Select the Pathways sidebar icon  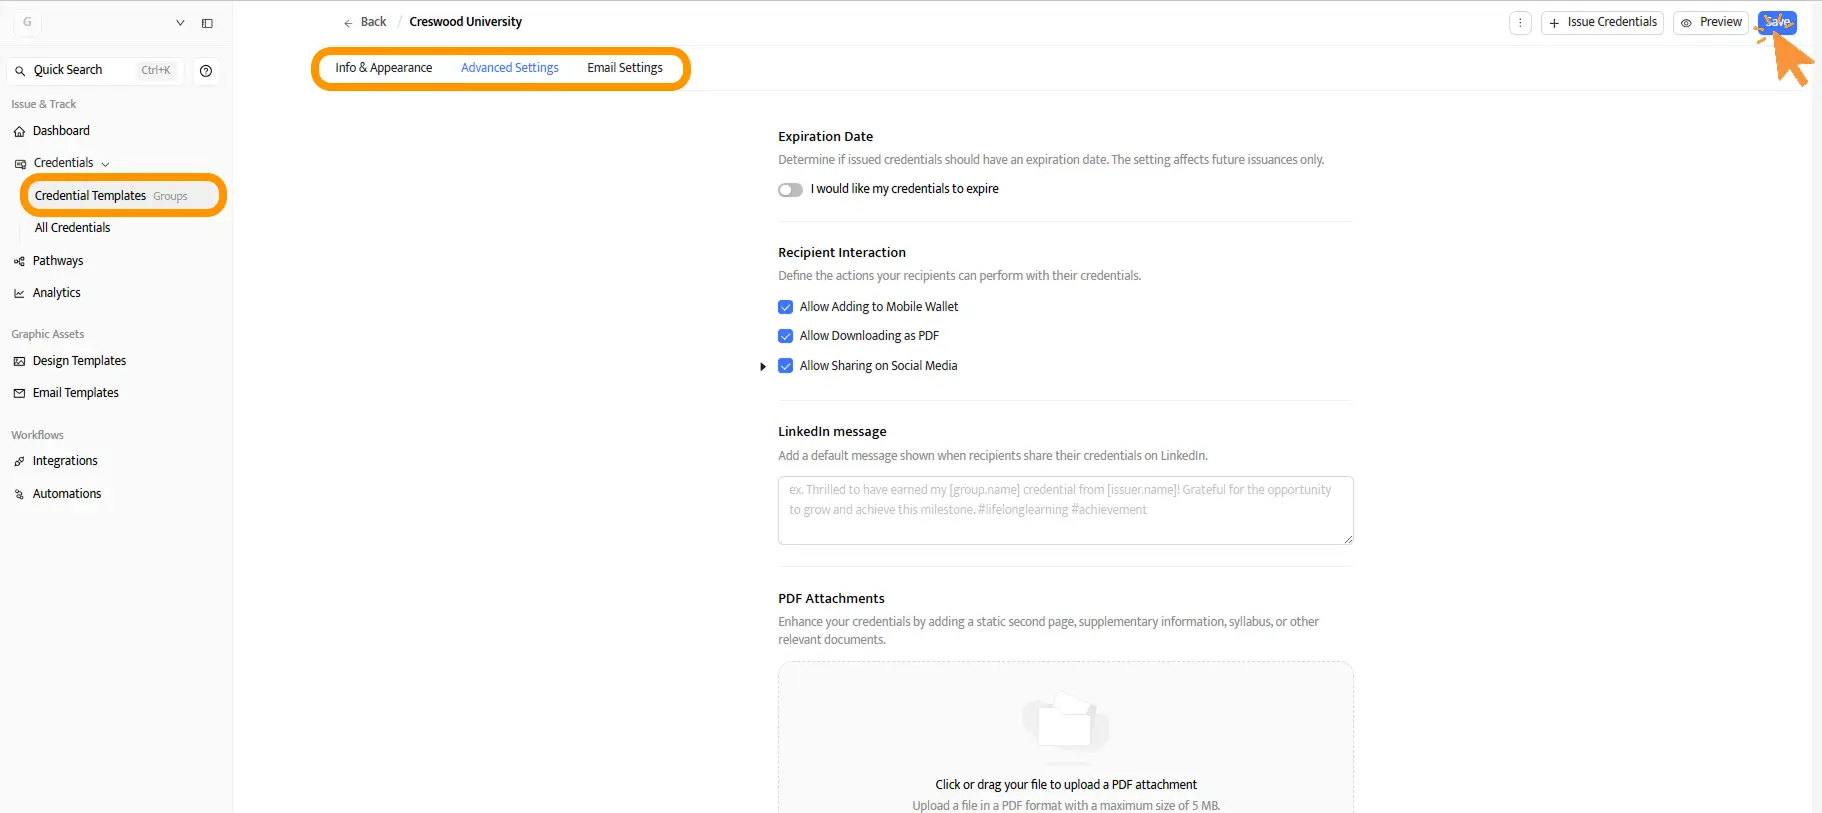[x=19, y=260]
